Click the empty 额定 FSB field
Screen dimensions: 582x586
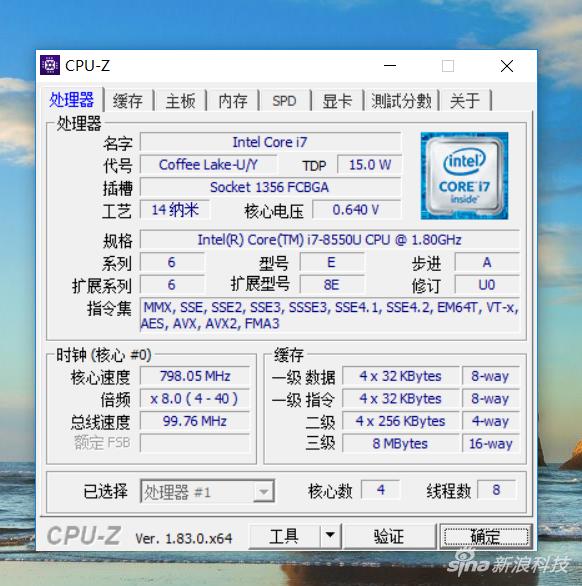[195, 443]
